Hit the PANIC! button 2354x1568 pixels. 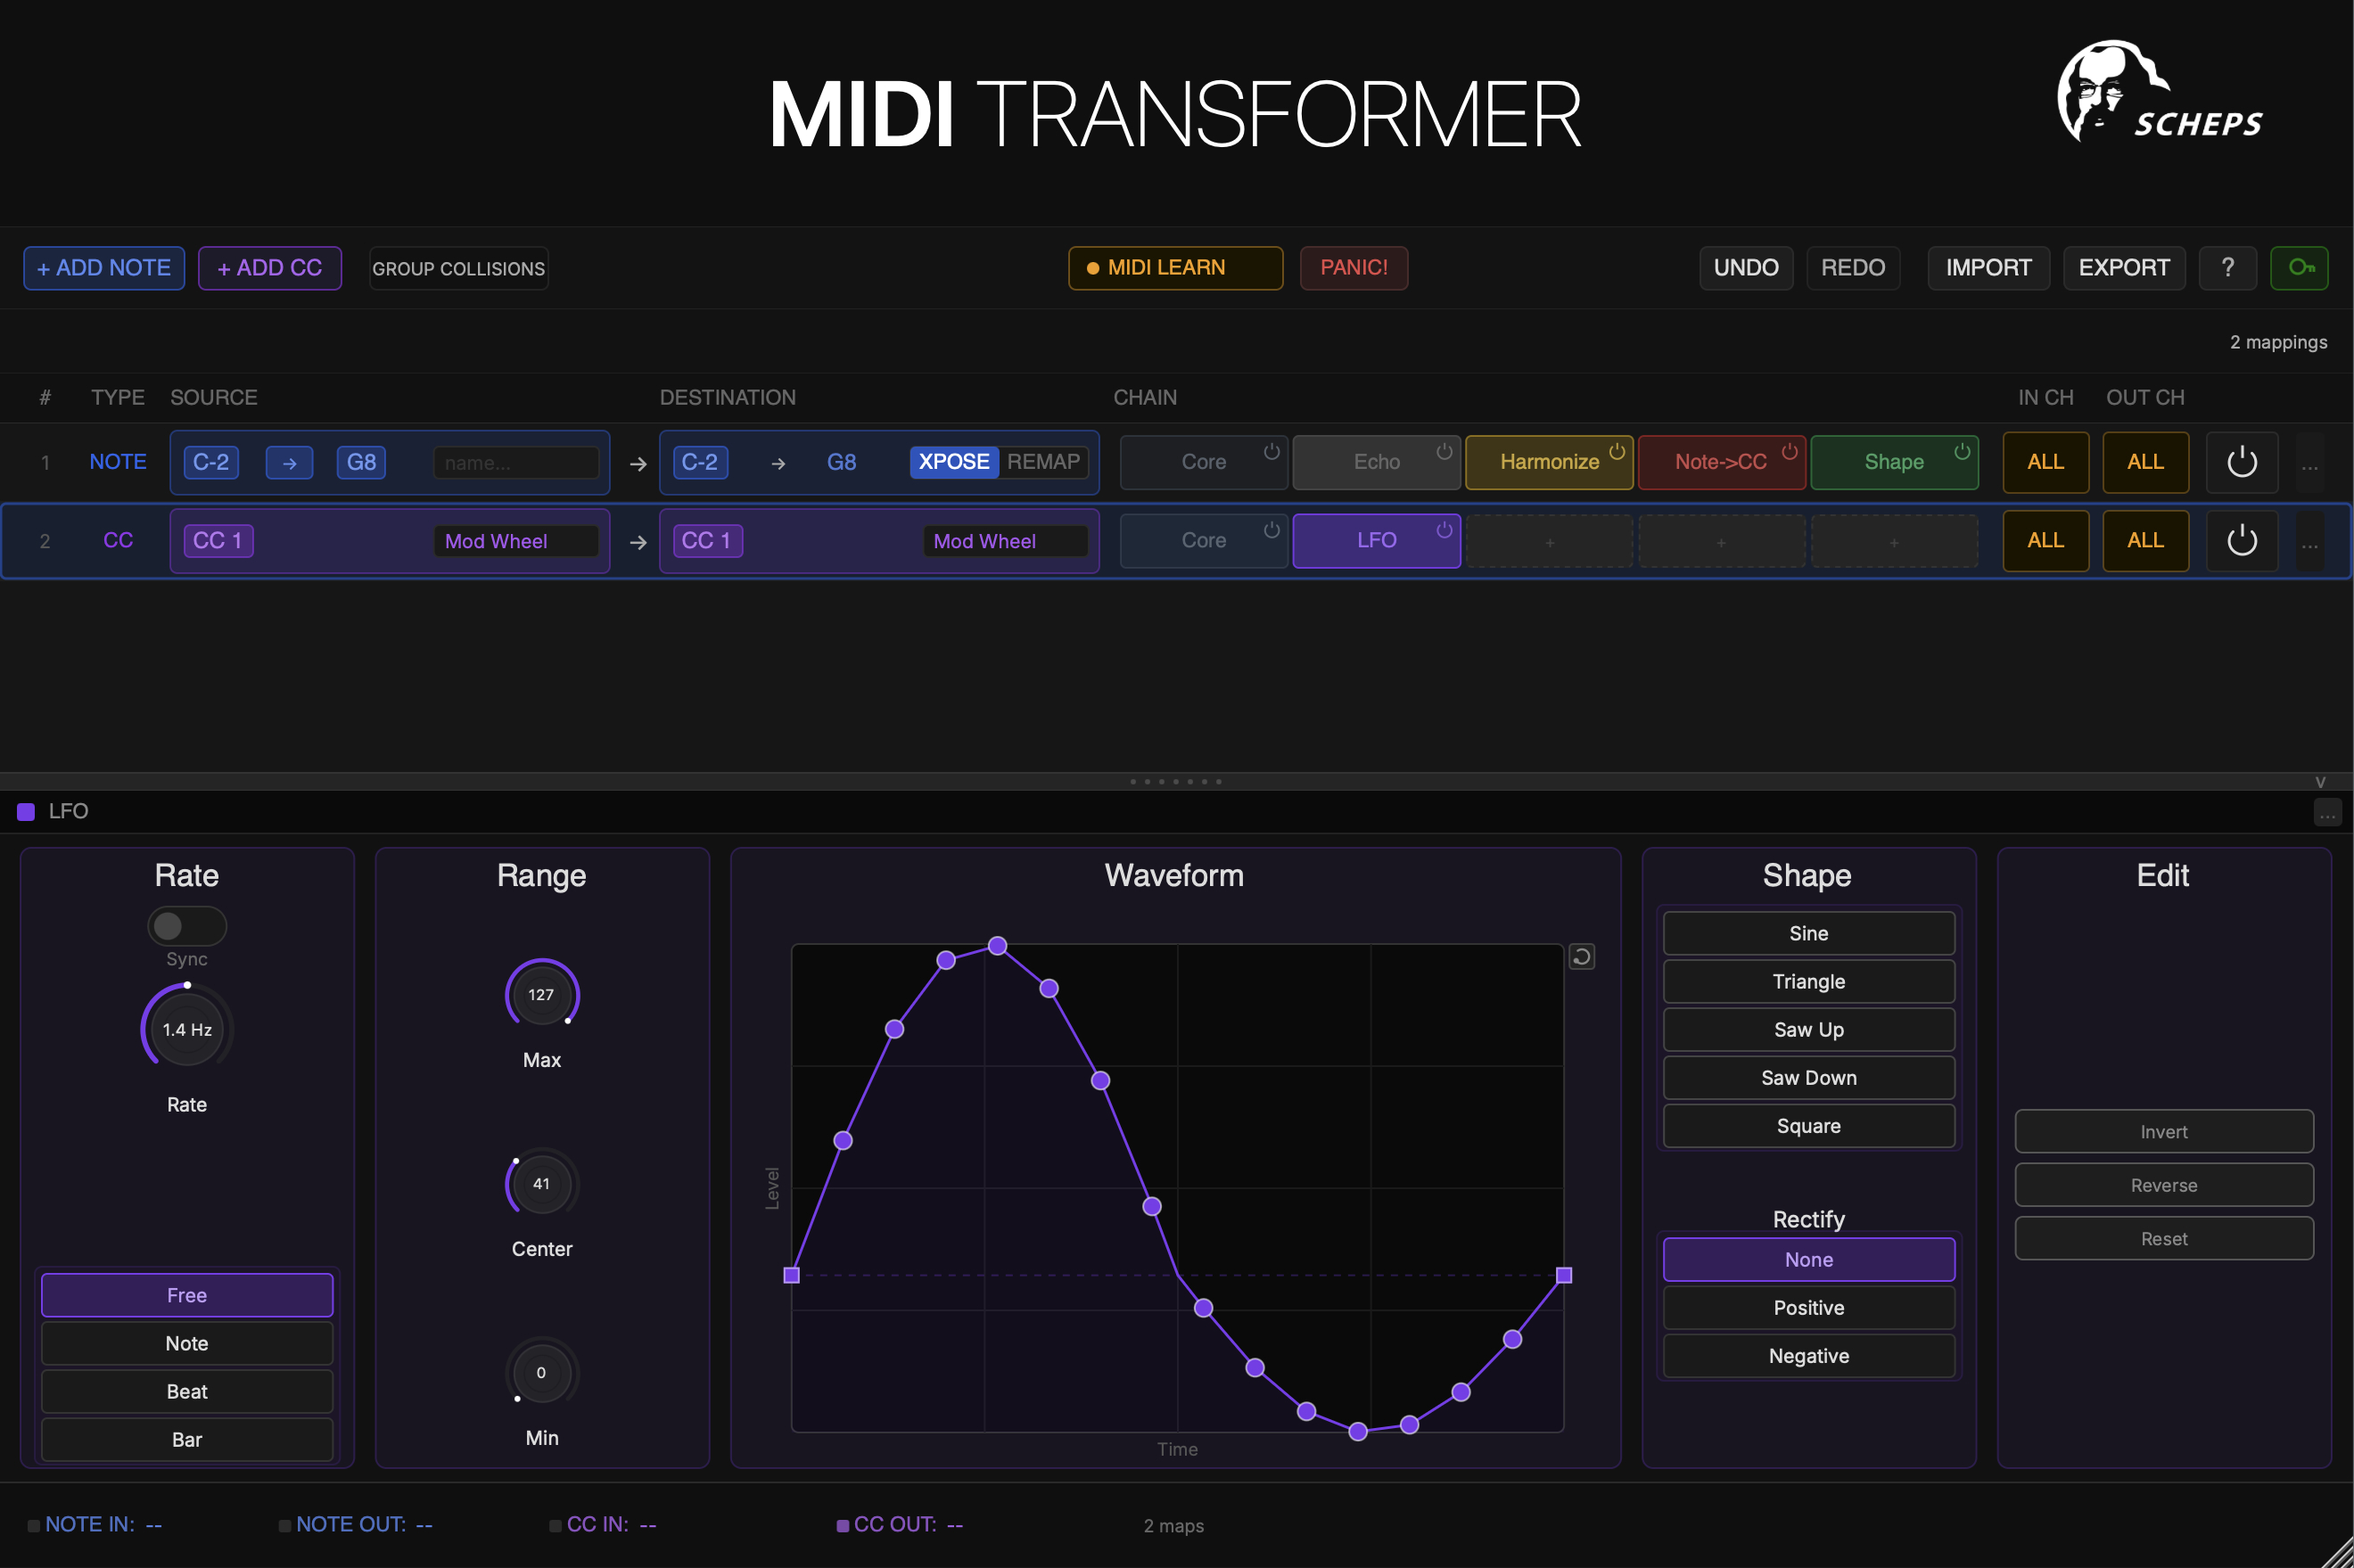pyautogui.click(x=1354, y=268)
